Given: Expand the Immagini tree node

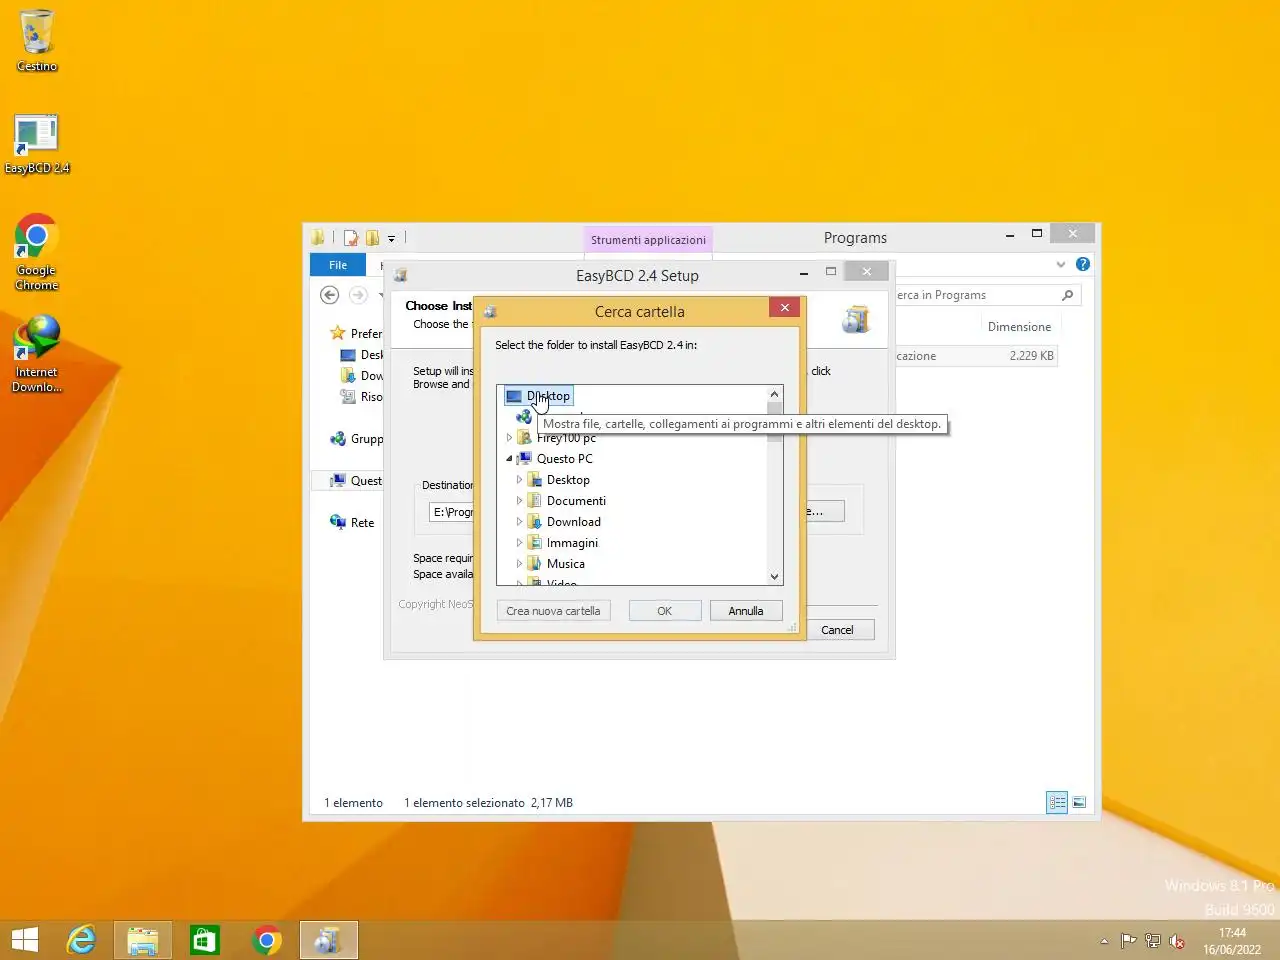Looking at the screenshot, I should pyautogui.click(x=519, y=543).
